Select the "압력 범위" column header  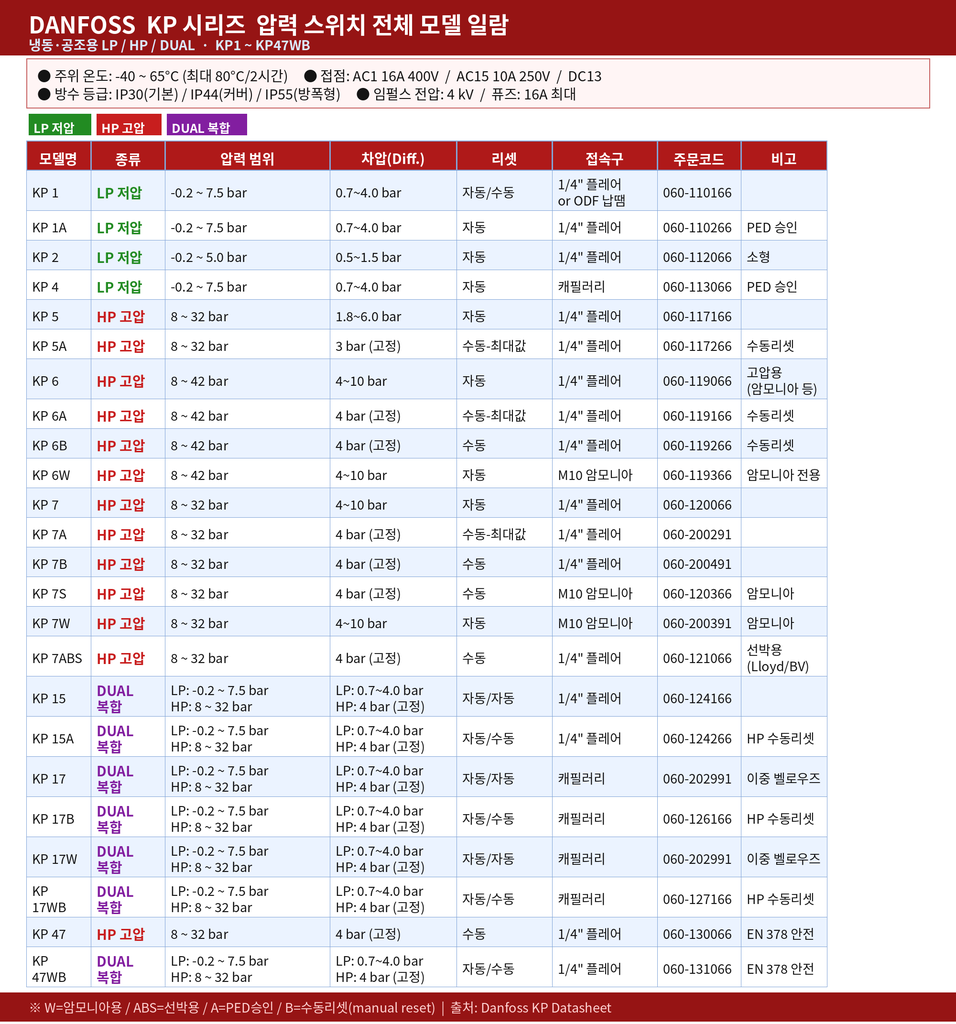pos(247,158)
